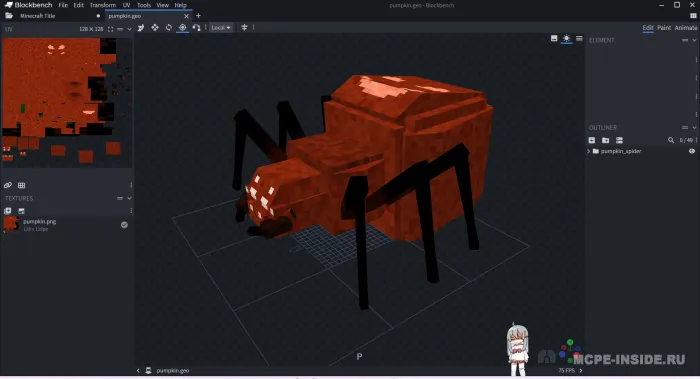Screen dimensions: 700x379
Task: Open the View menu
Action: [x=162, y=5]
